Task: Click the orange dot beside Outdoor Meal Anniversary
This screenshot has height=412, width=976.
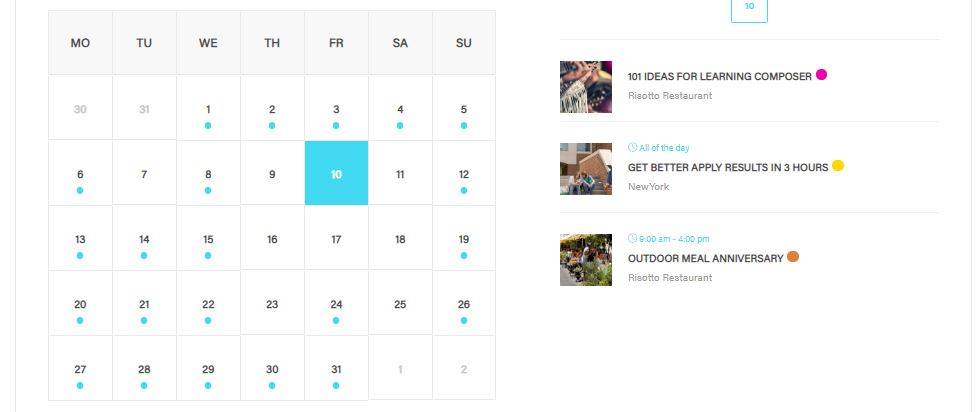Action: point(793,256)
